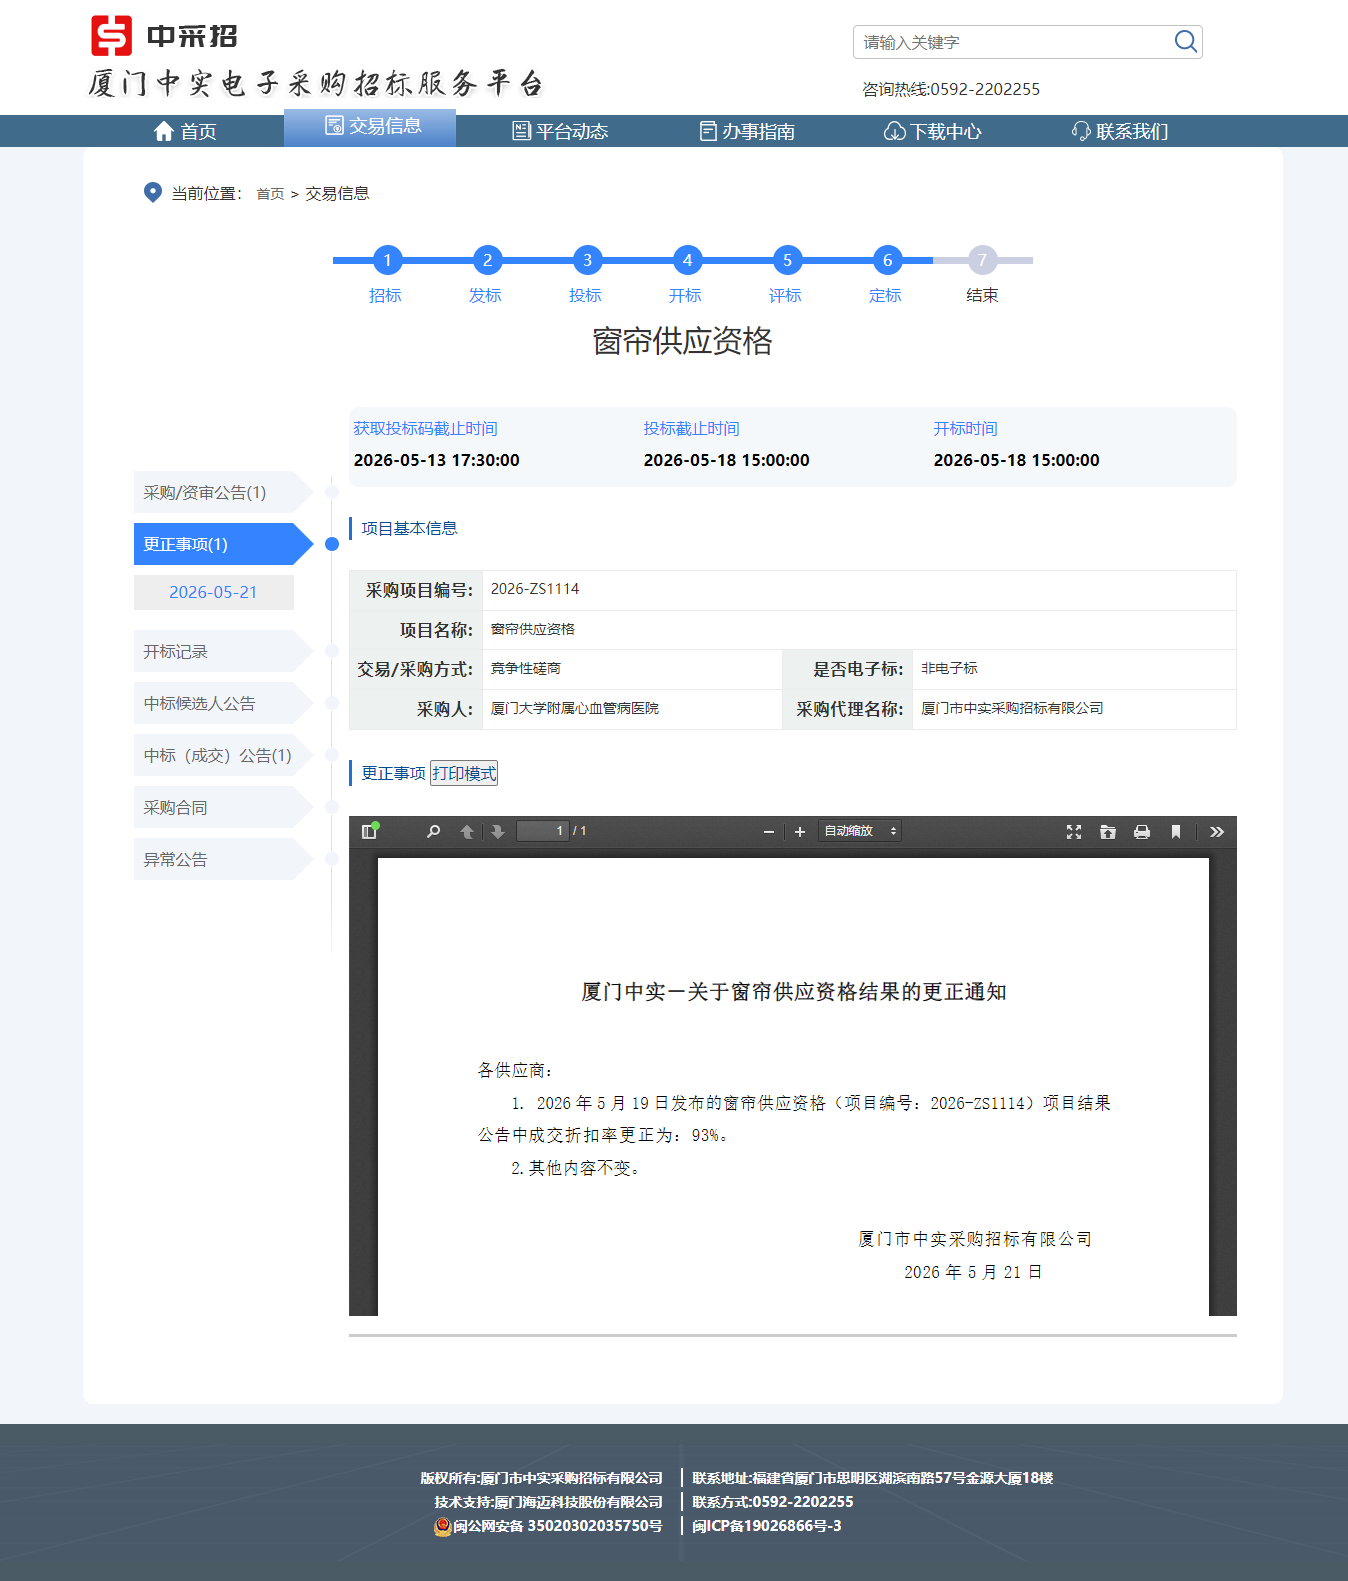The width and height of the screenshot is (1348, 1581).
Task: Click the 中采招 logo
Action: (x=164, y=36)
